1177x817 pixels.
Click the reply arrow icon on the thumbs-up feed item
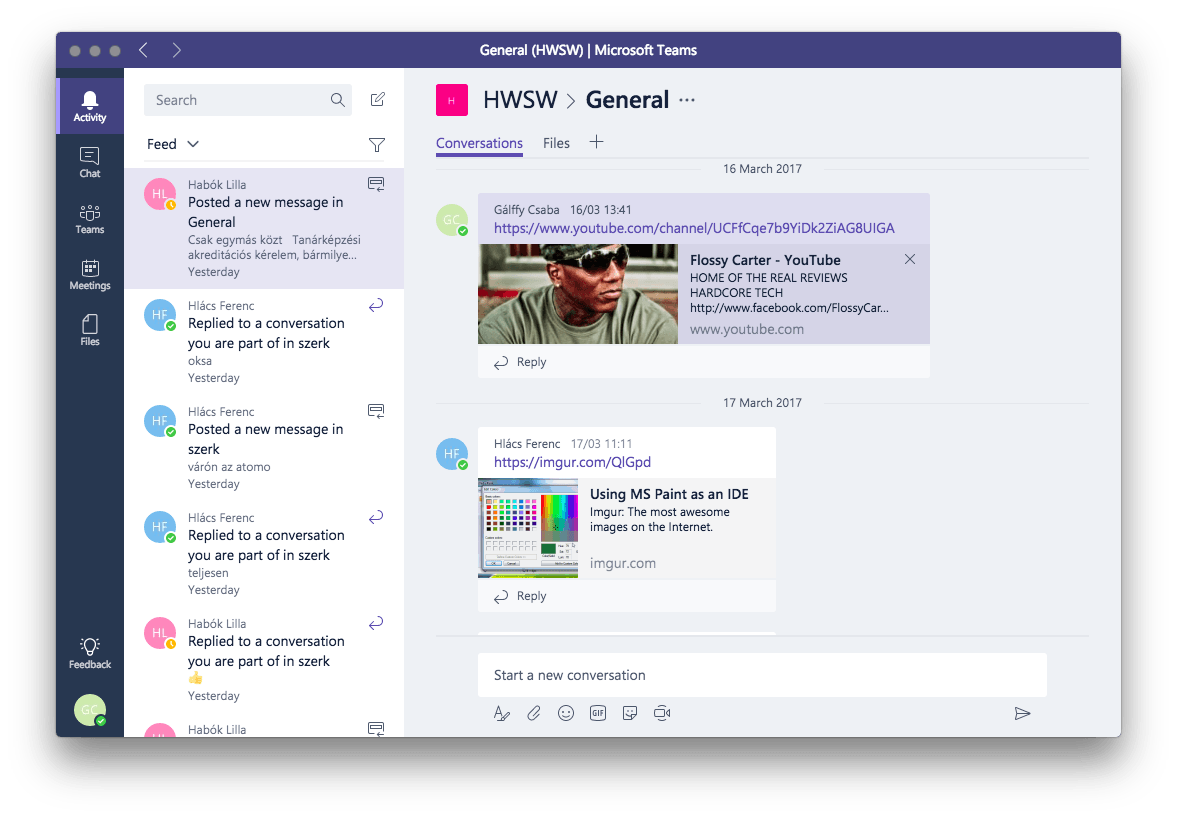(x=376, y=623)
